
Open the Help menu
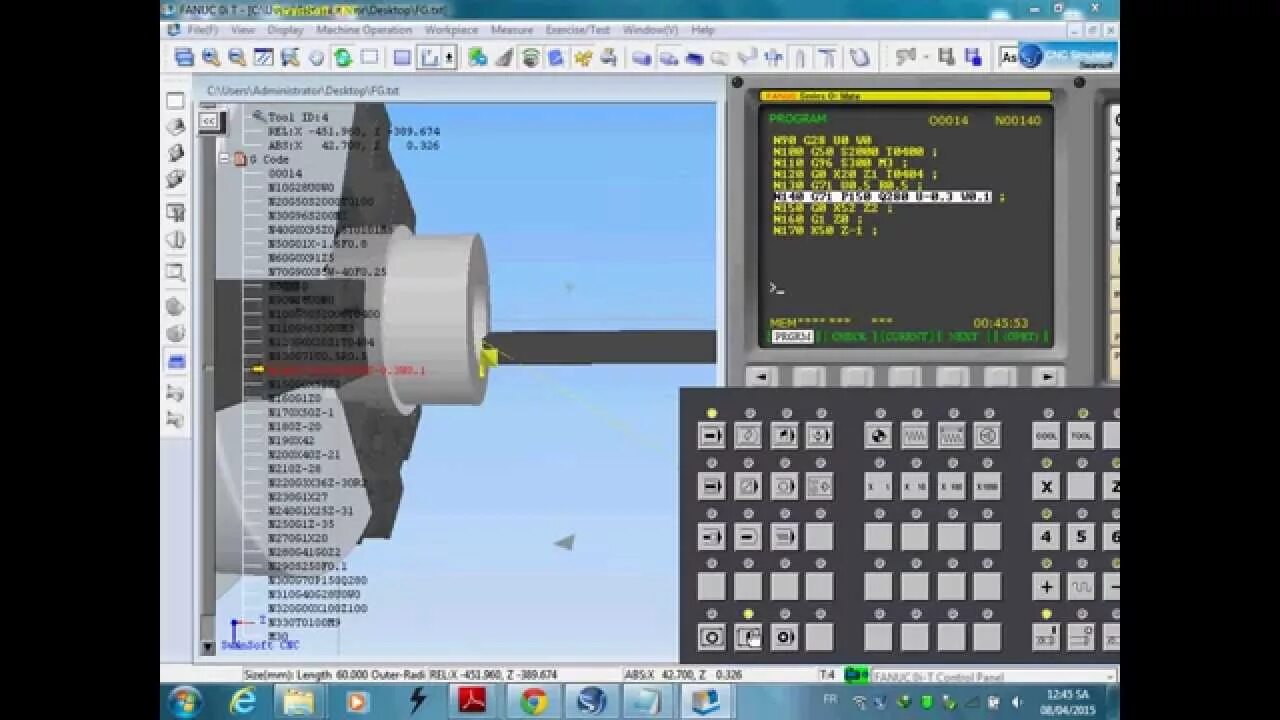(703, 30)
